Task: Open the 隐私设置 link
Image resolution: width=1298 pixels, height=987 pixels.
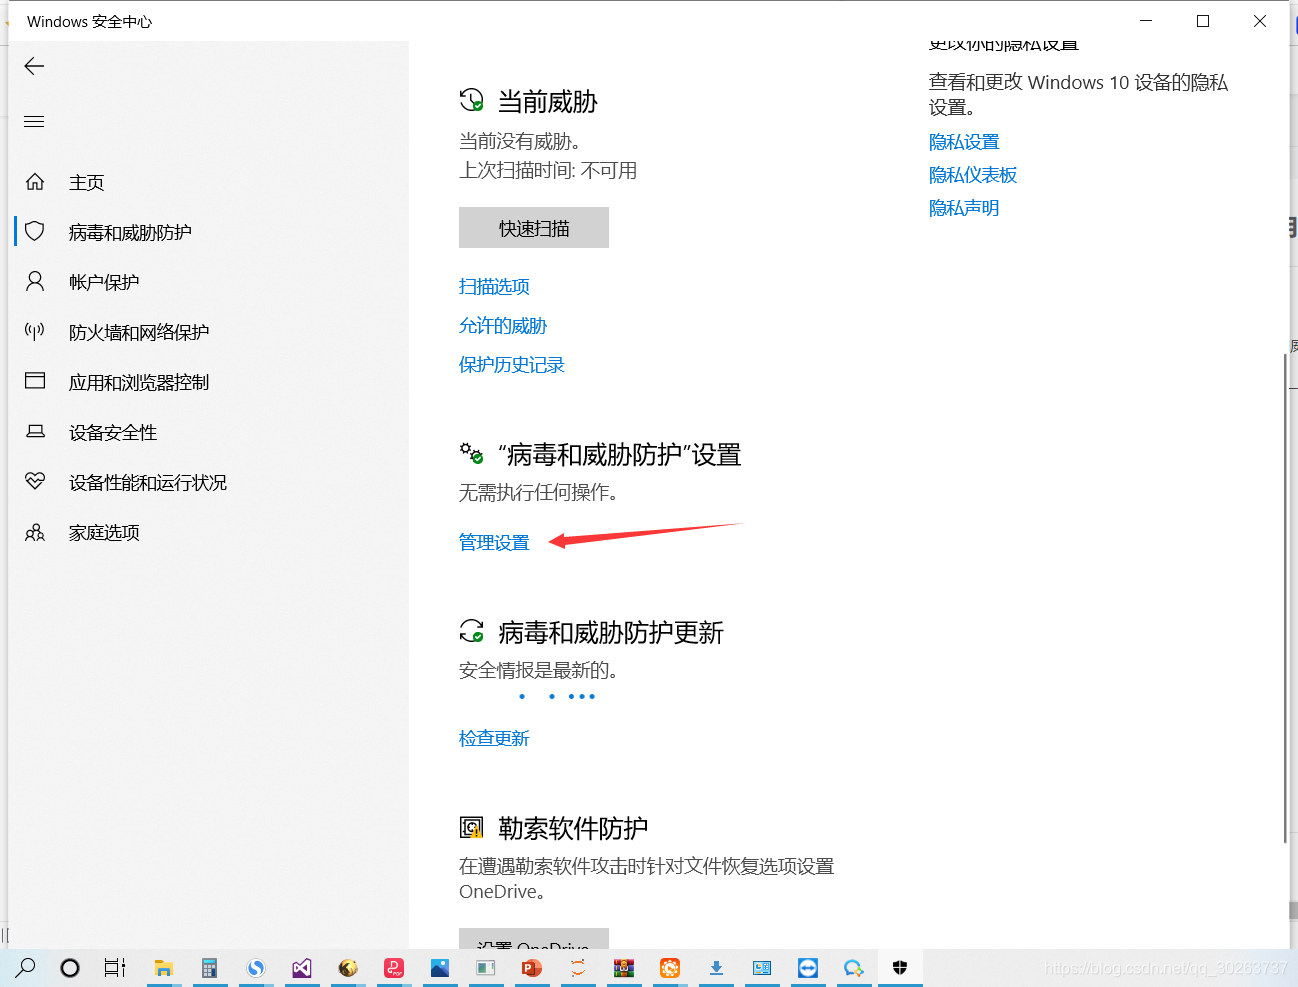Action: pos(964,143)
